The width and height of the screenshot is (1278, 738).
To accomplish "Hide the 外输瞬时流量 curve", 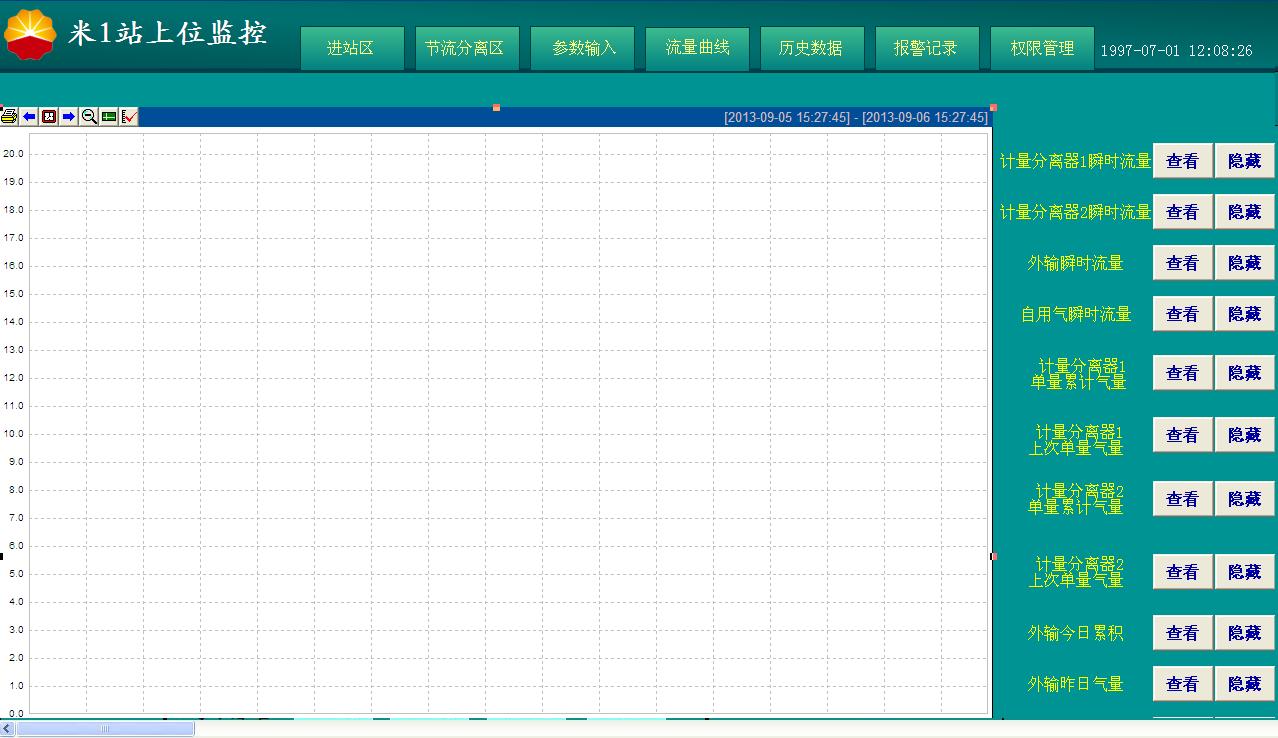I will (x=1245, y=263).
